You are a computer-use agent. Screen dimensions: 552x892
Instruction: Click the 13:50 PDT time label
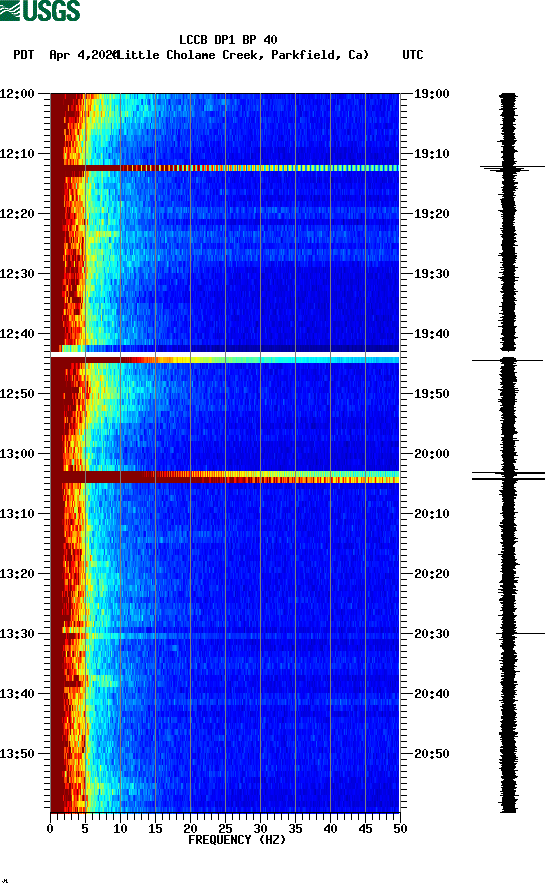pyautogui.click(x=17, y=754)
